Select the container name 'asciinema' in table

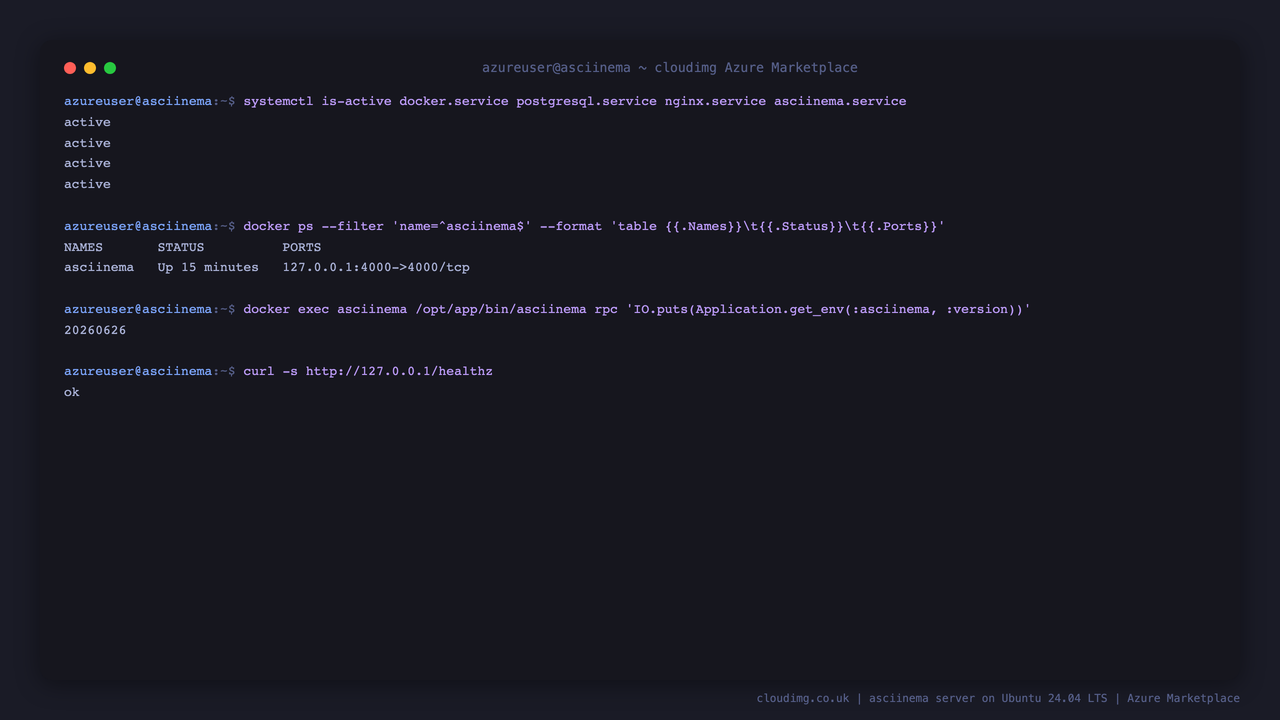click(99, 267)
